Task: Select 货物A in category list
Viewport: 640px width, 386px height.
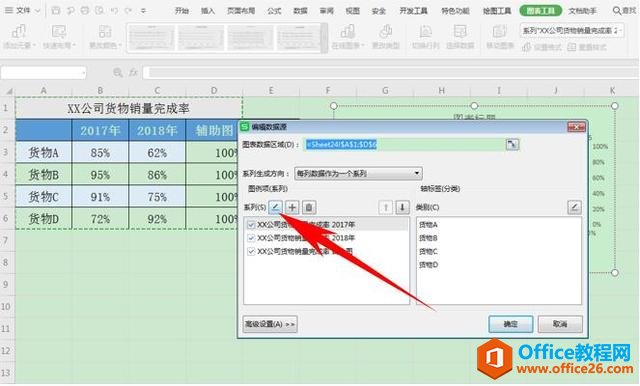Action: tap(428, 224)
